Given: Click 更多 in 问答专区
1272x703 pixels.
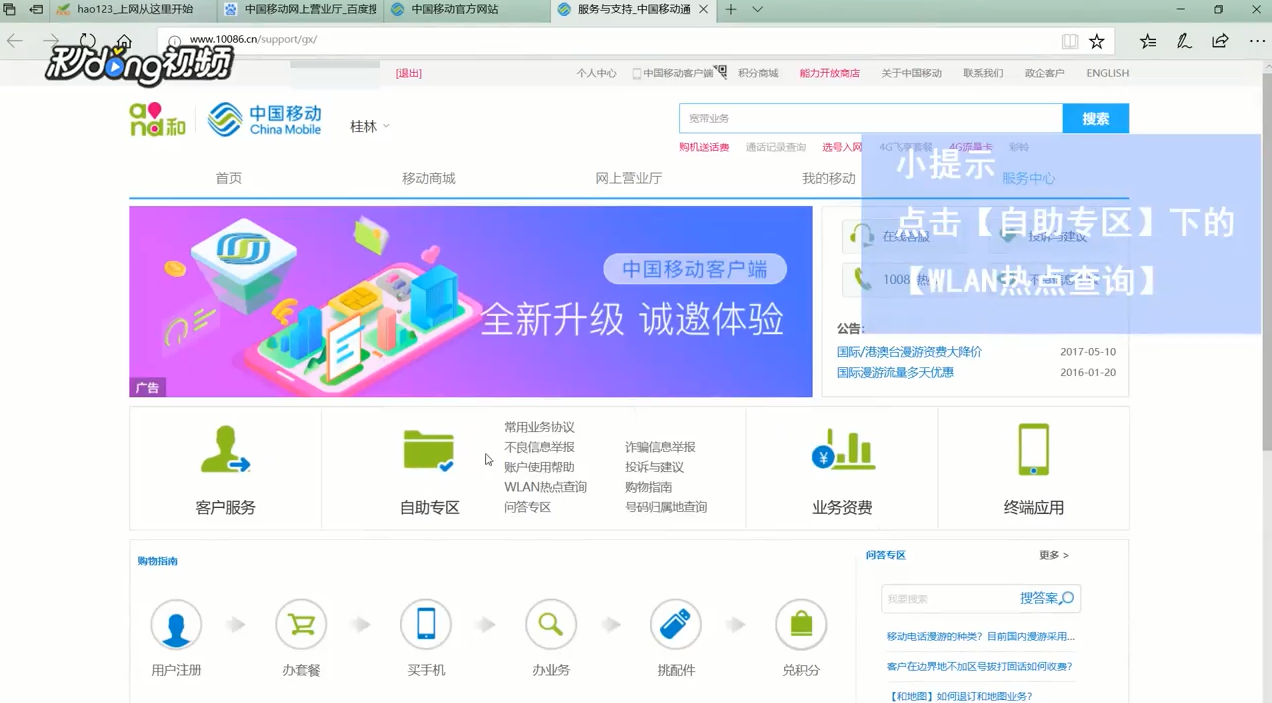Looking at the screenshot, I should click(1053, 555).
